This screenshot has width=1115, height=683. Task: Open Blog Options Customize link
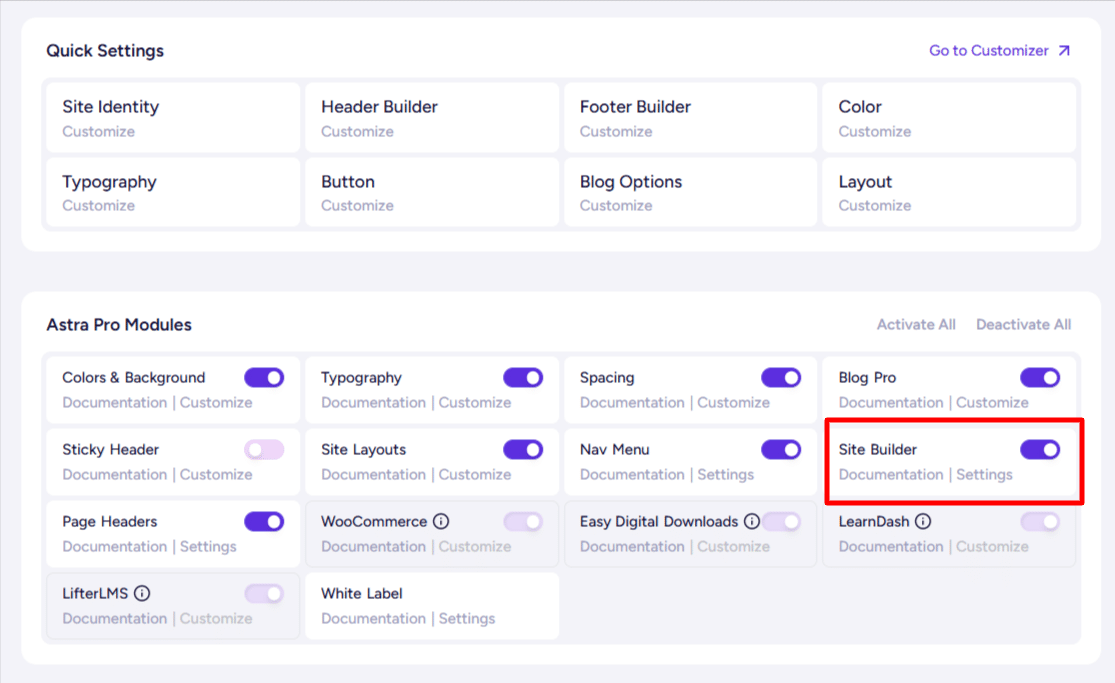click(616, 206)
